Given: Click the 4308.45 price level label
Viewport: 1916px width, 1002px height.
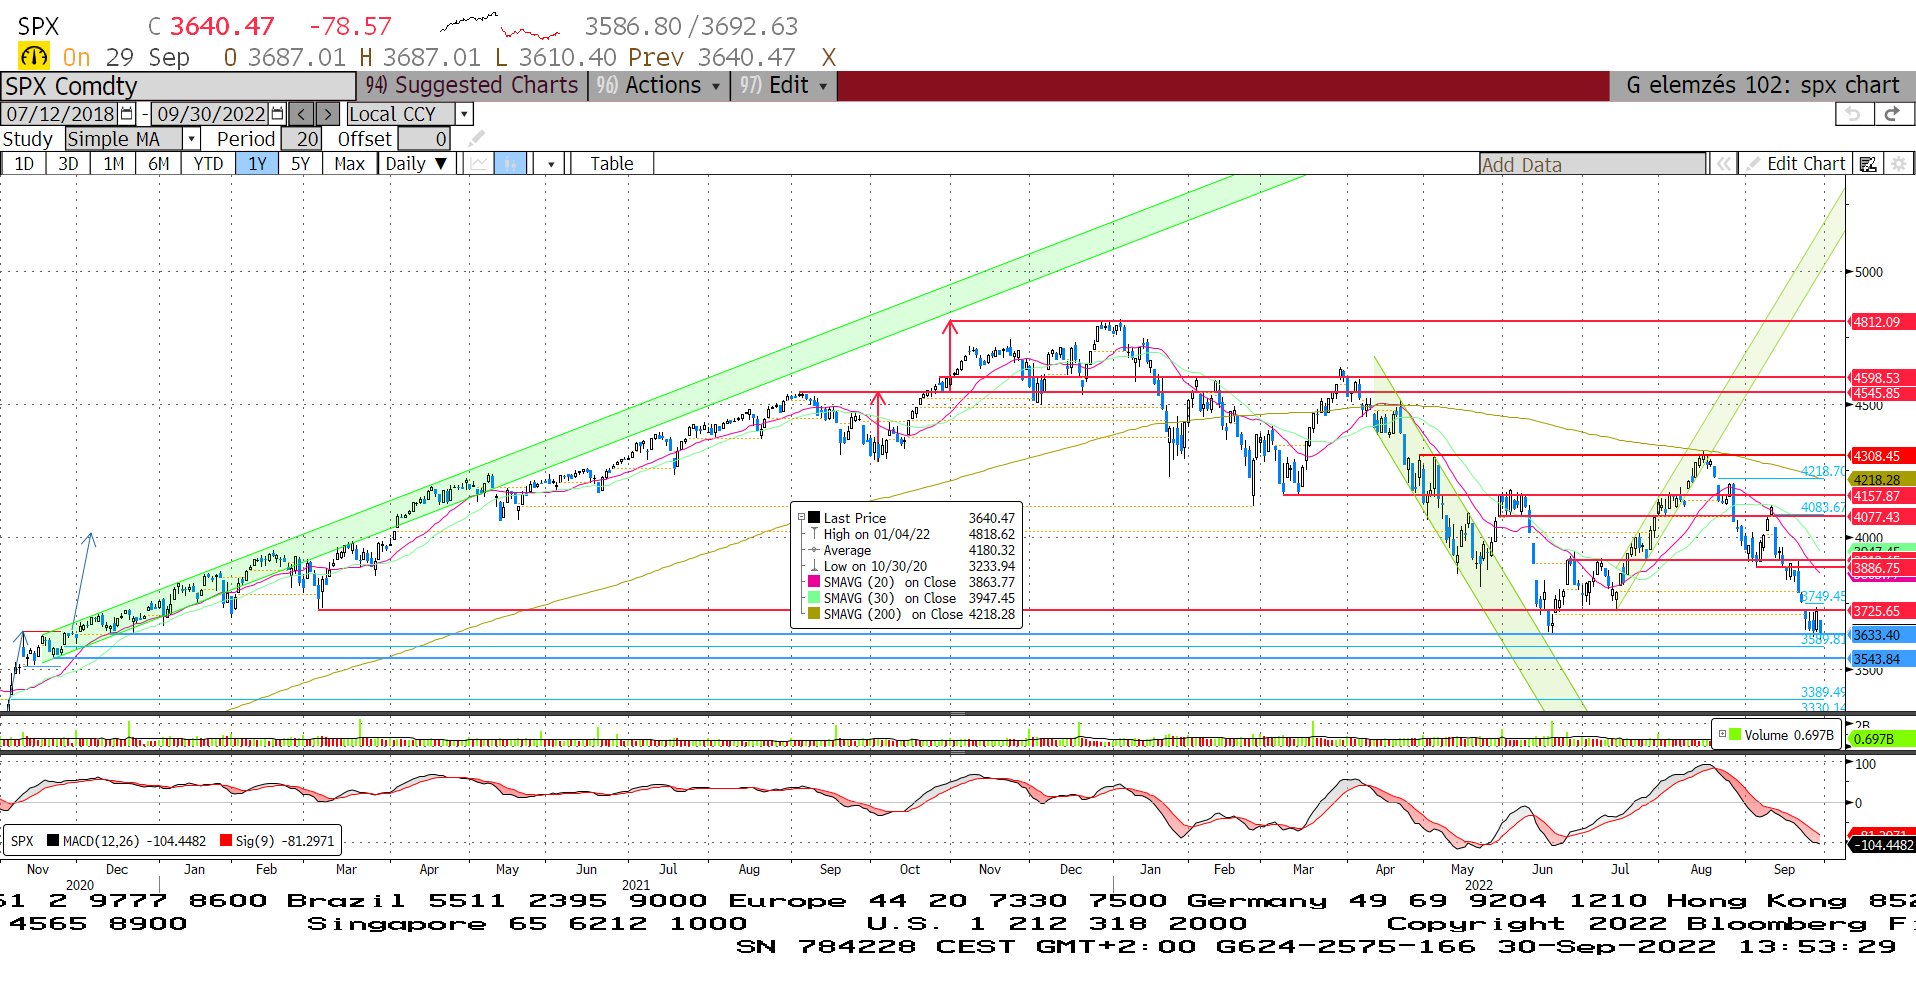Looking at the screenshot, I should point(1882,456).
